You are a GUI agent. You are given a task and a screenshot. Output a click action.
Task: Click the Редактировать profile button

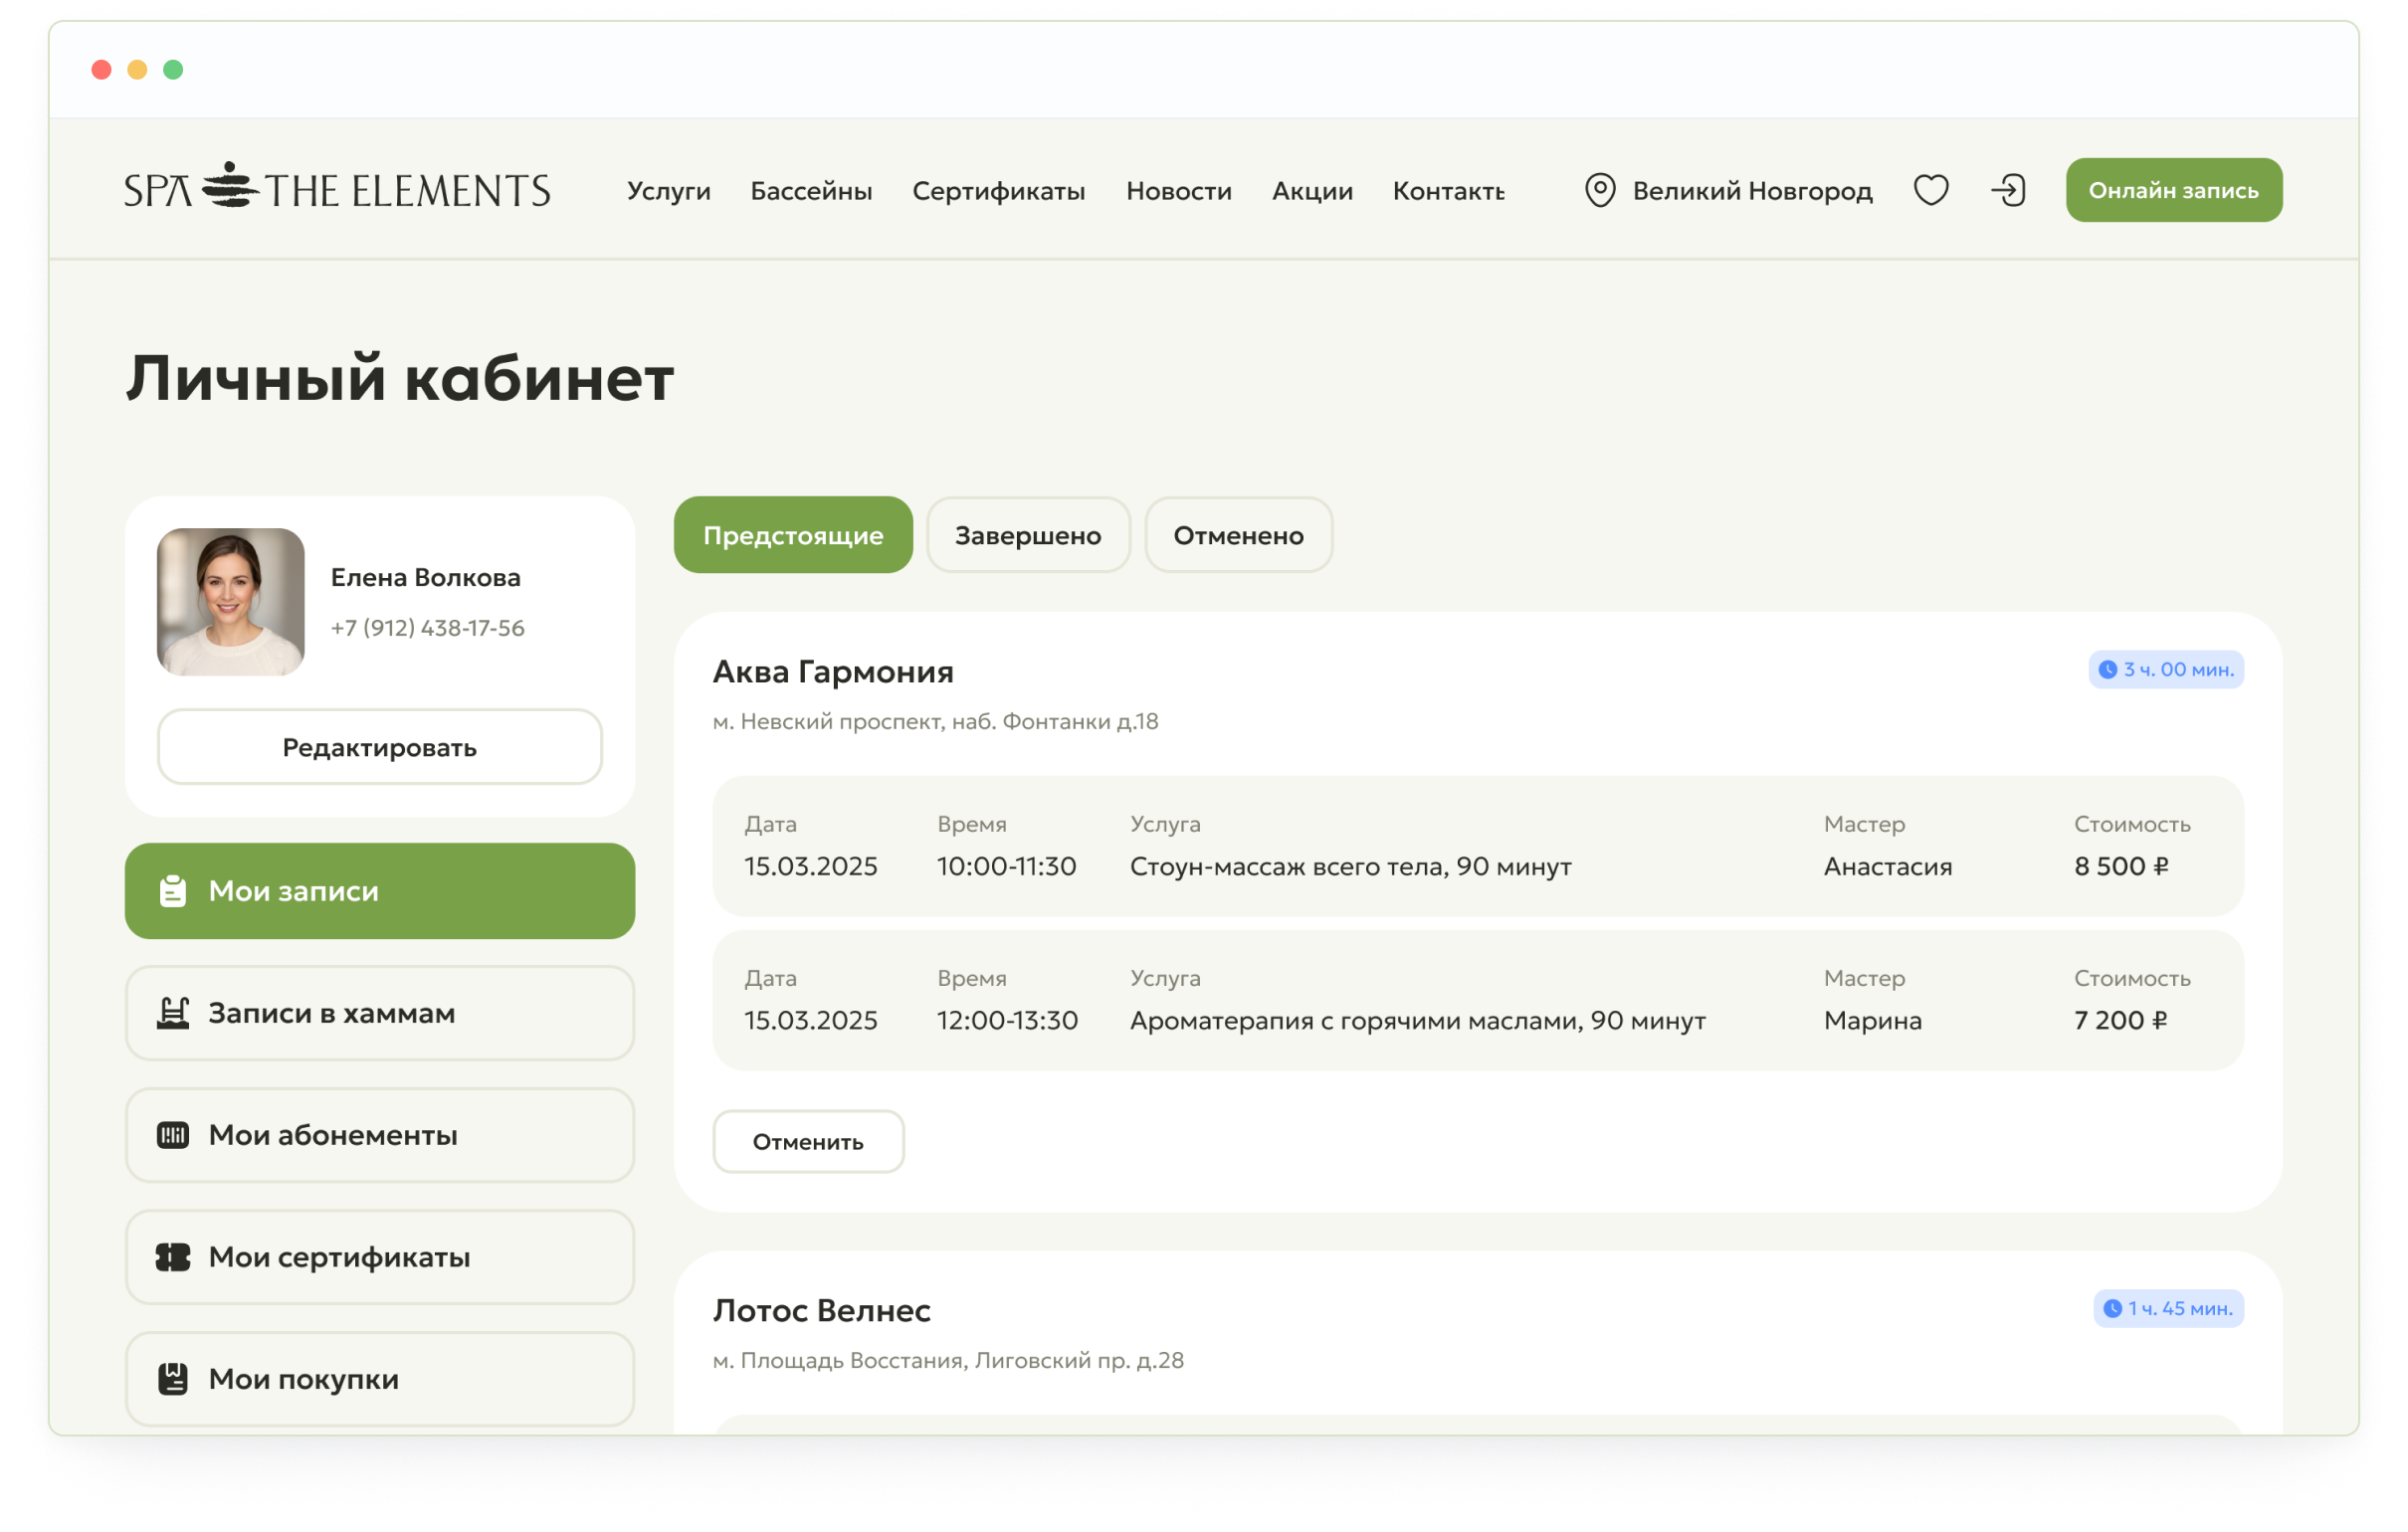tap(380, 747)
